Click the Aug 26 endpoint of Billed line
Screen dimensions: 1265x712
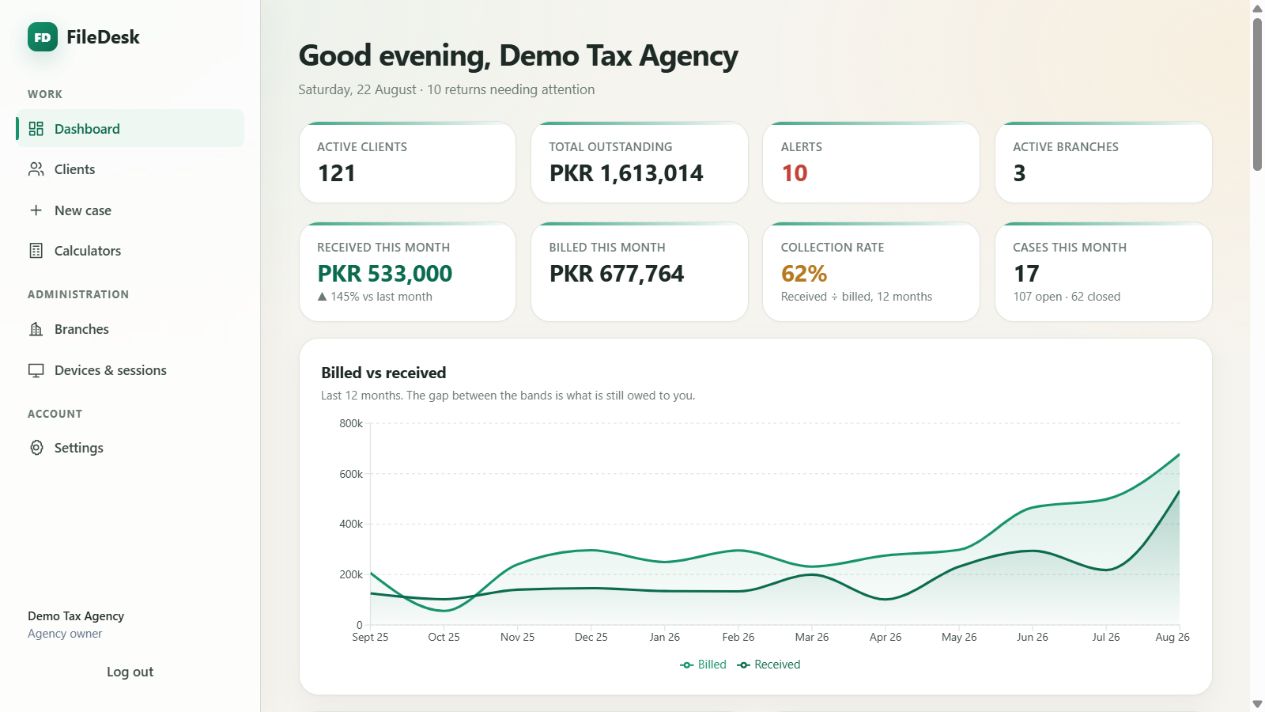coord(1180,454)
